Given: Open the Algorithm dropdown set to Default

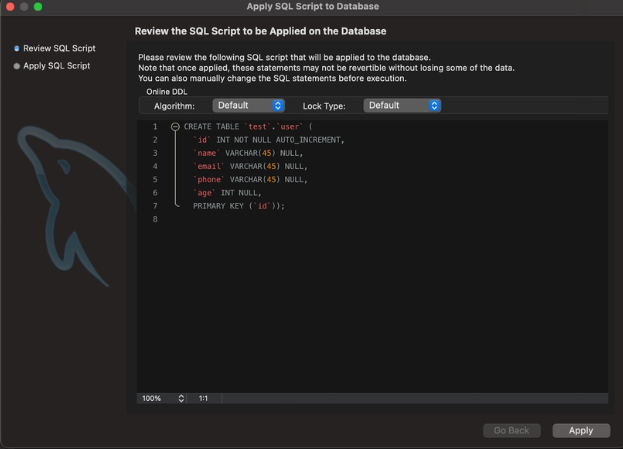Looking at the screenshot, I should coord(248,105).
